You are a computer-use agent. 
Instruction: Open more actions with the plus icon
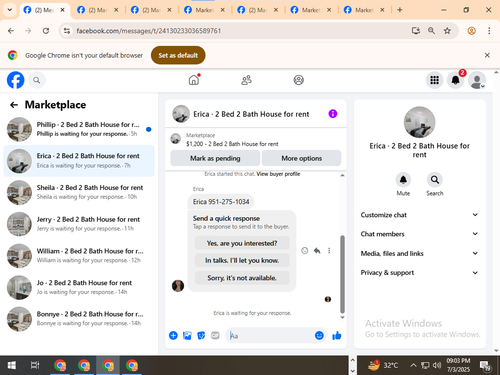[x=173, y=335]
